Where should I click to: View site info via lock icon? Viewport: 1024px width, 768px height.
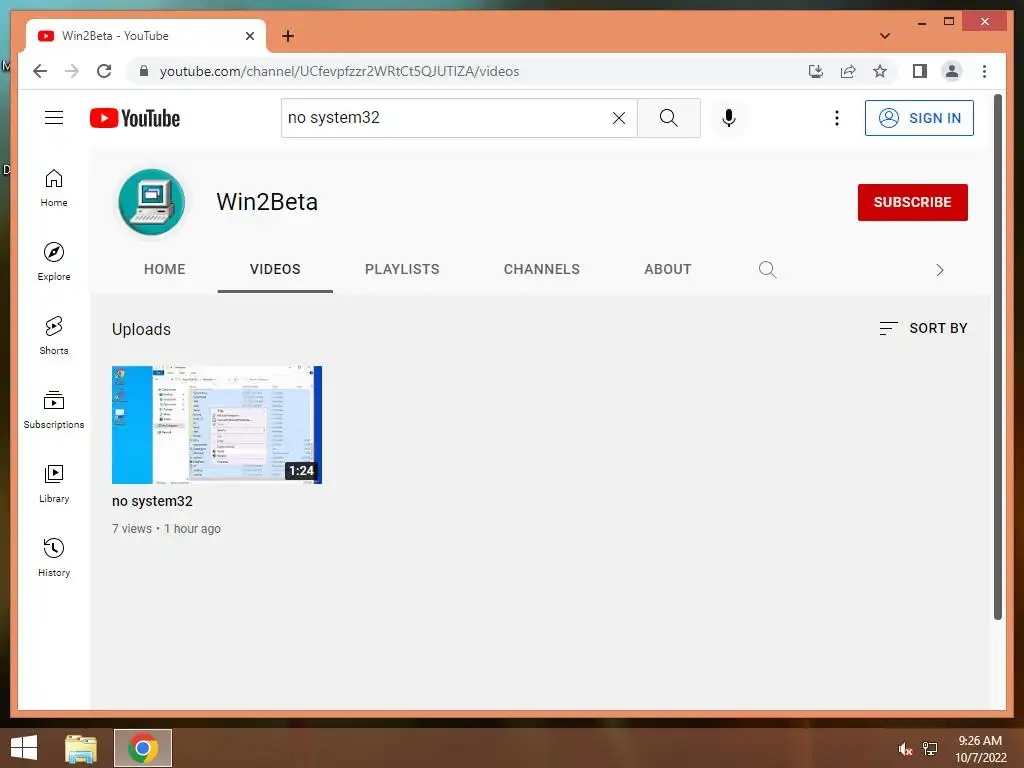pyautogui.click(x=144, y=71)
